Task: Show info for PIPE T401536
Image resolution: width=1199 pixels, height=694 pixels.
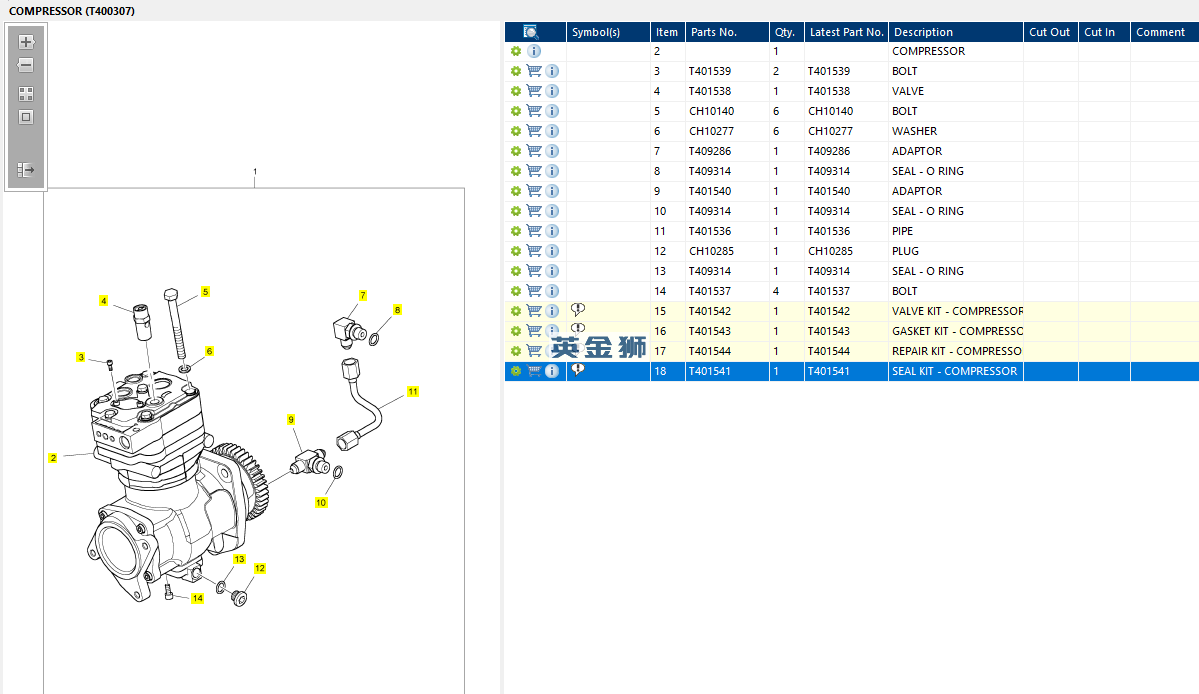Action: tap(552, 231)
